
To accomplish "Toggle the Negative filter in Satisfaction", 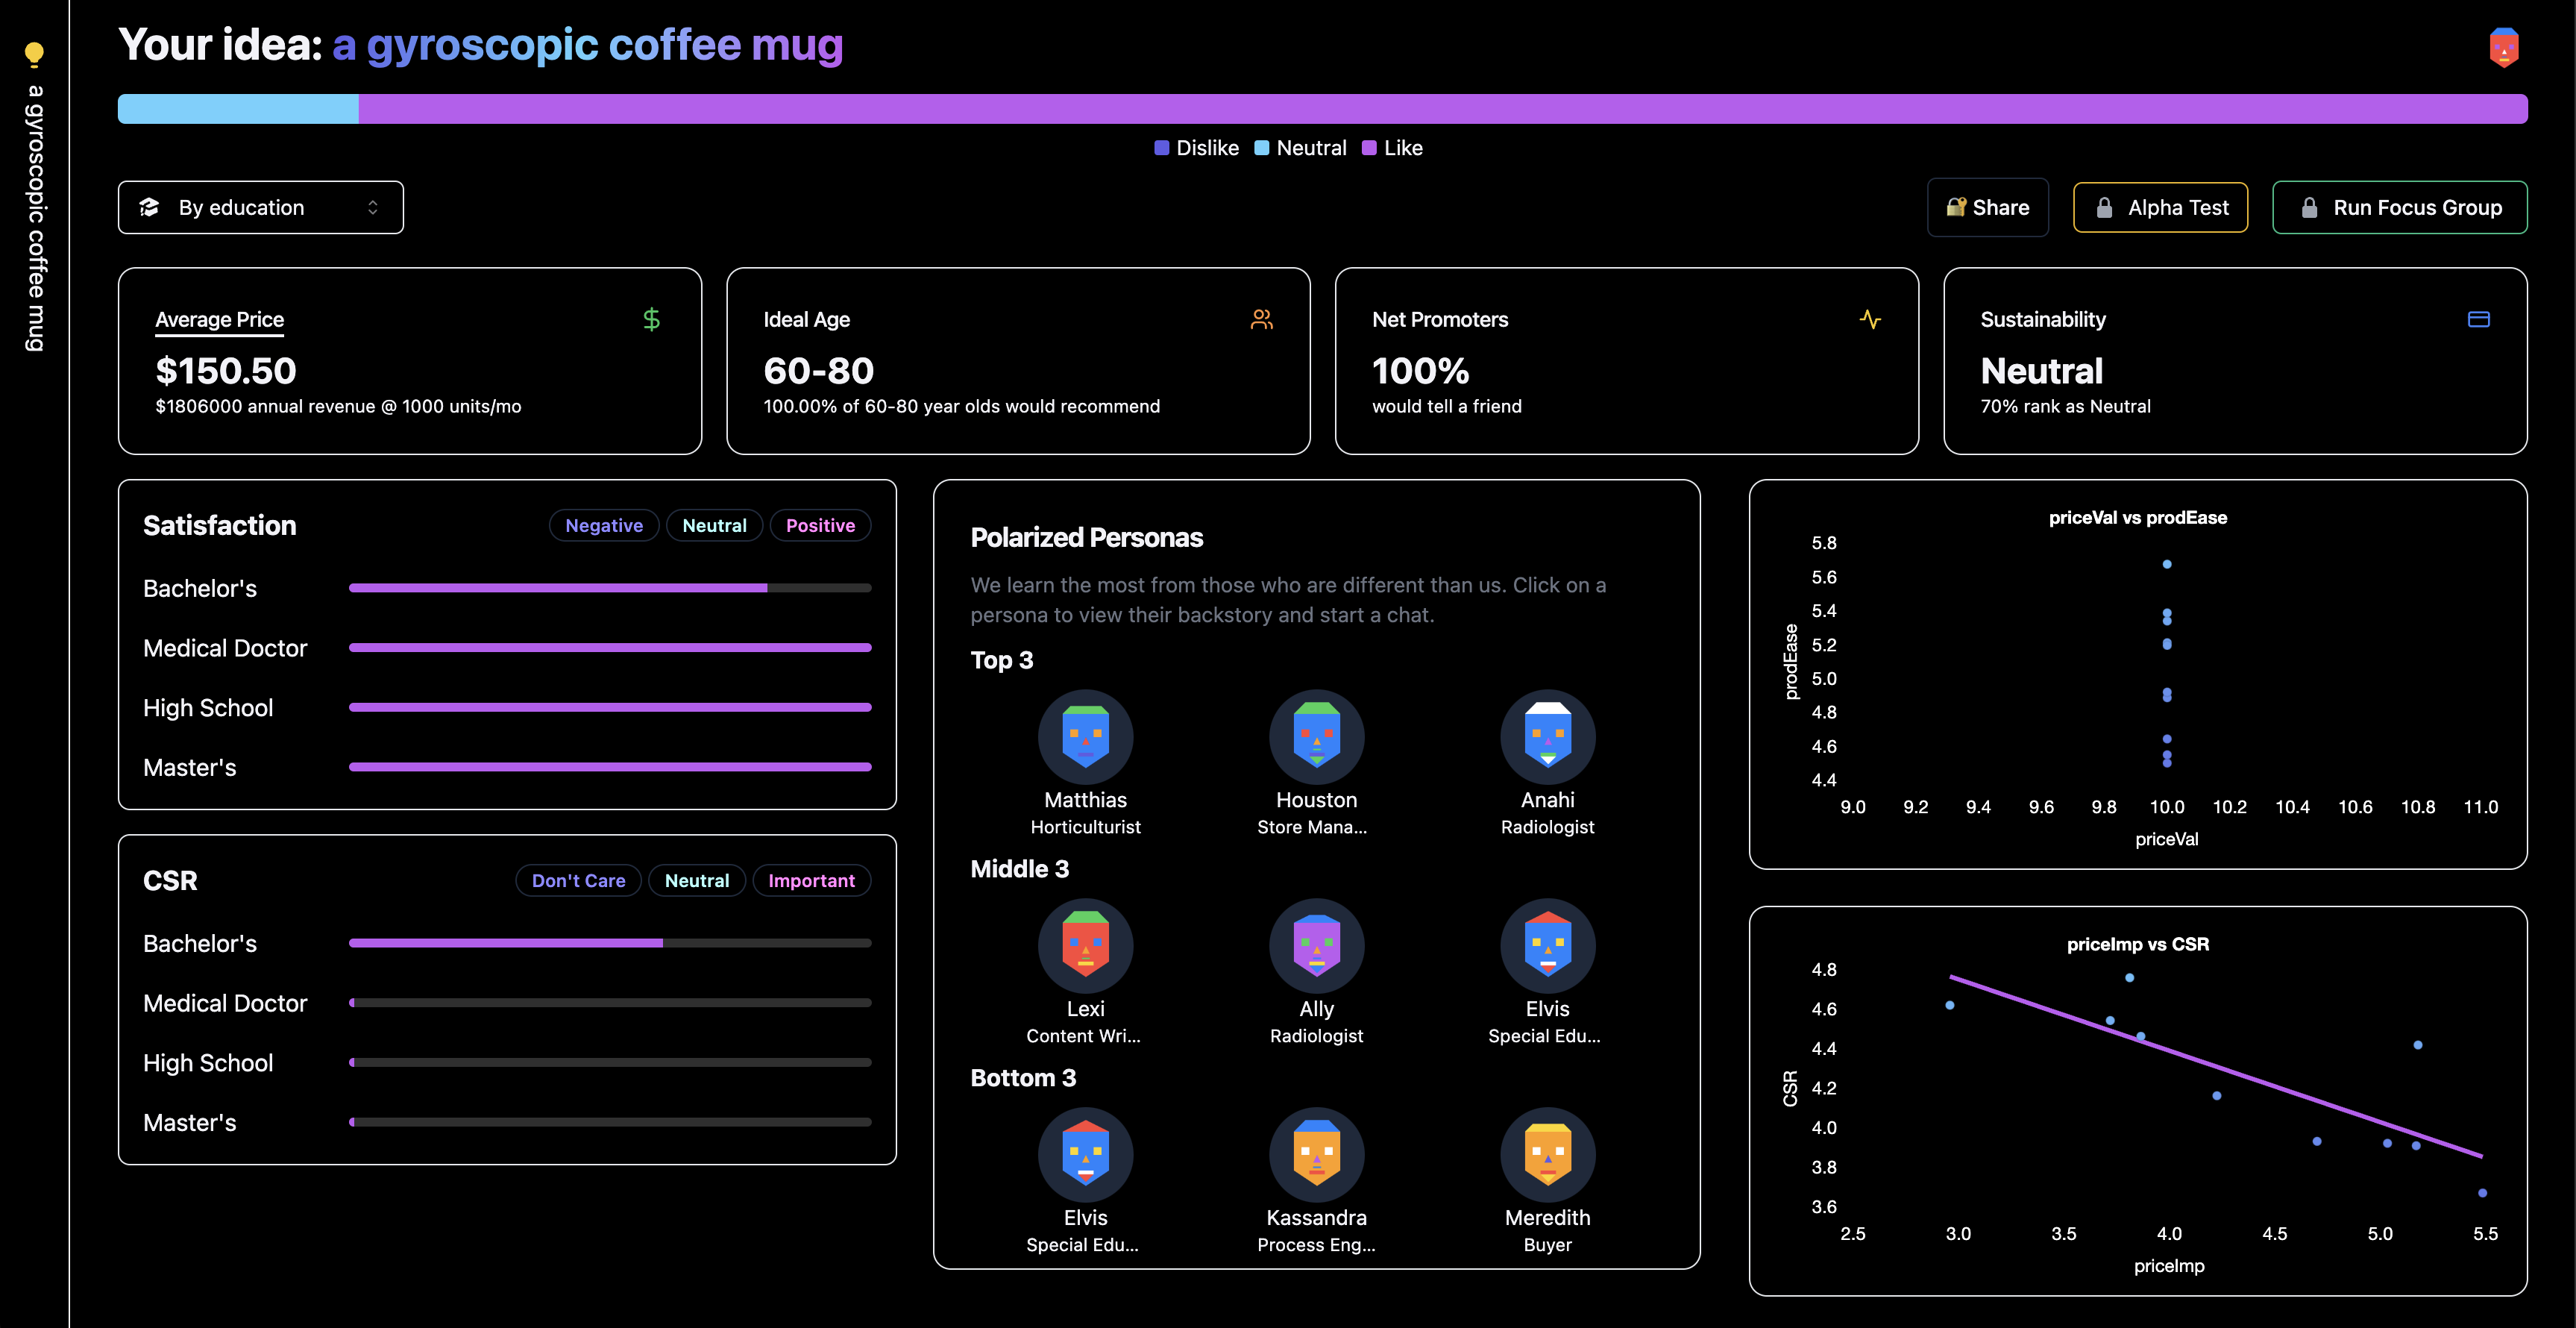I will coord(603,525).
